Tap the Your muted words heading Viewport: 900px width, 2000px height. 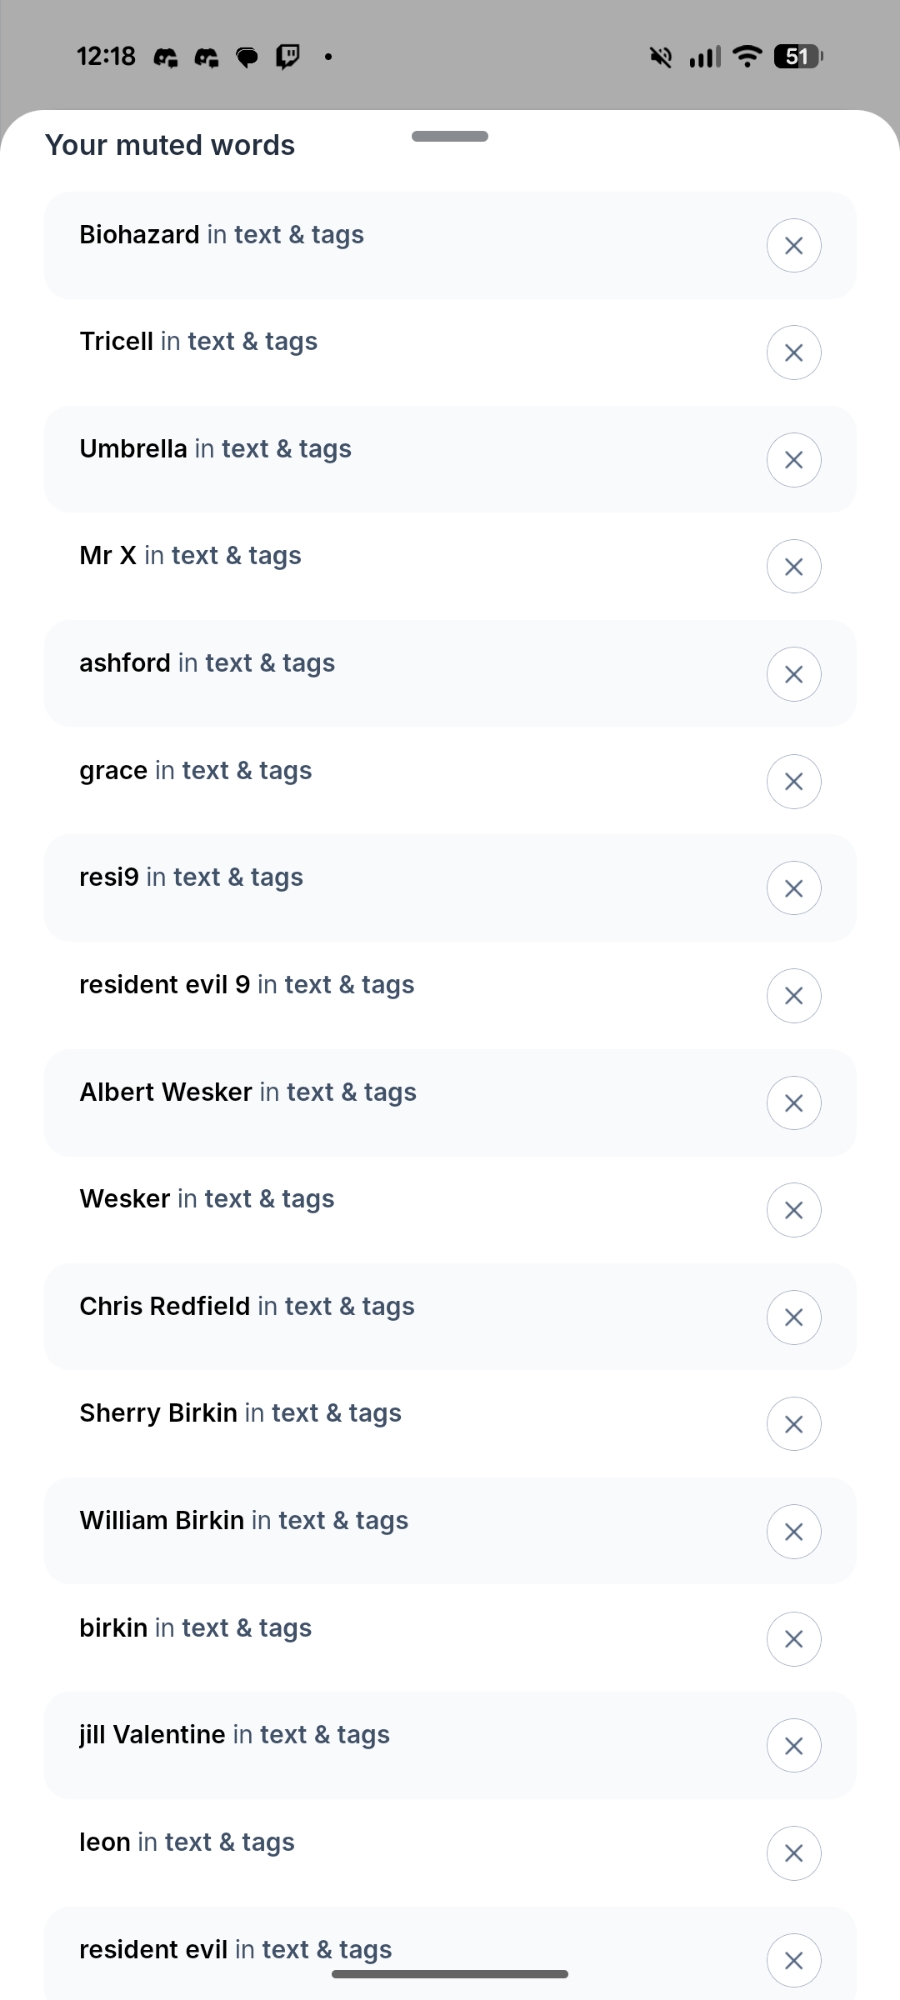pos(170,146)
